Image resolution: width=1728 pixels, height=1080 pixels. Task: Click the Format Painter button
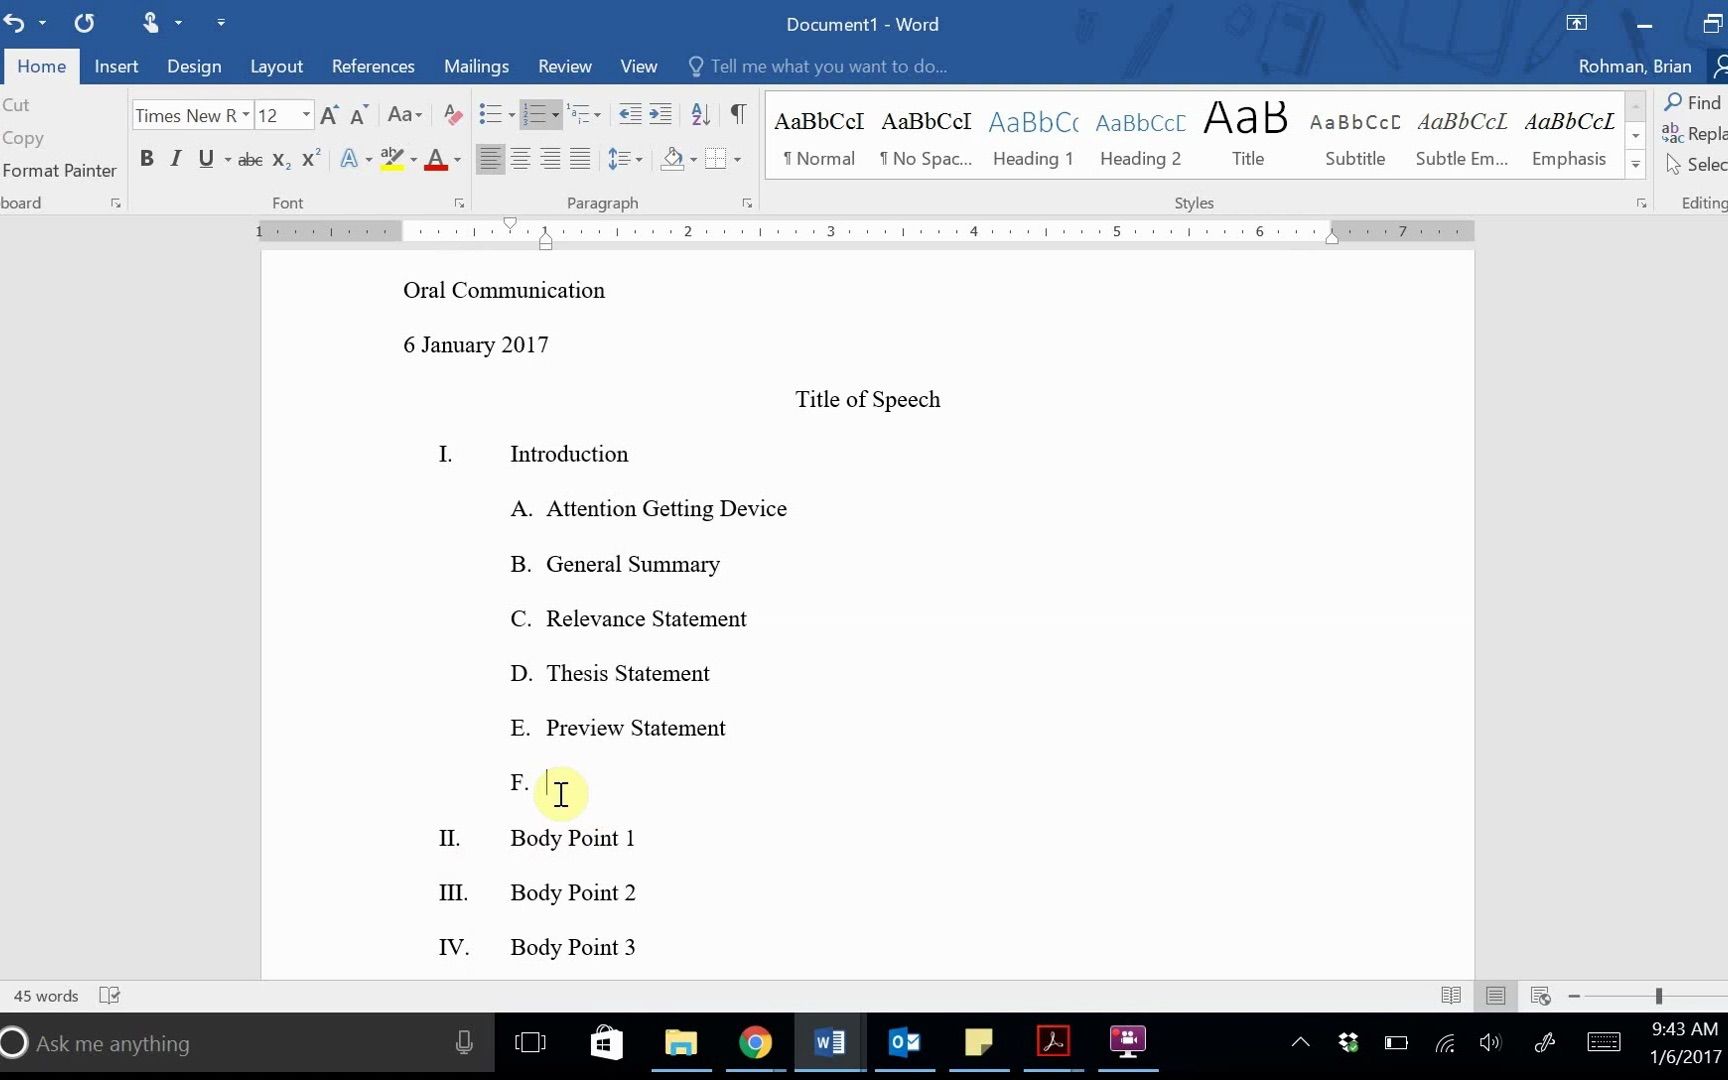pos(59,170)
